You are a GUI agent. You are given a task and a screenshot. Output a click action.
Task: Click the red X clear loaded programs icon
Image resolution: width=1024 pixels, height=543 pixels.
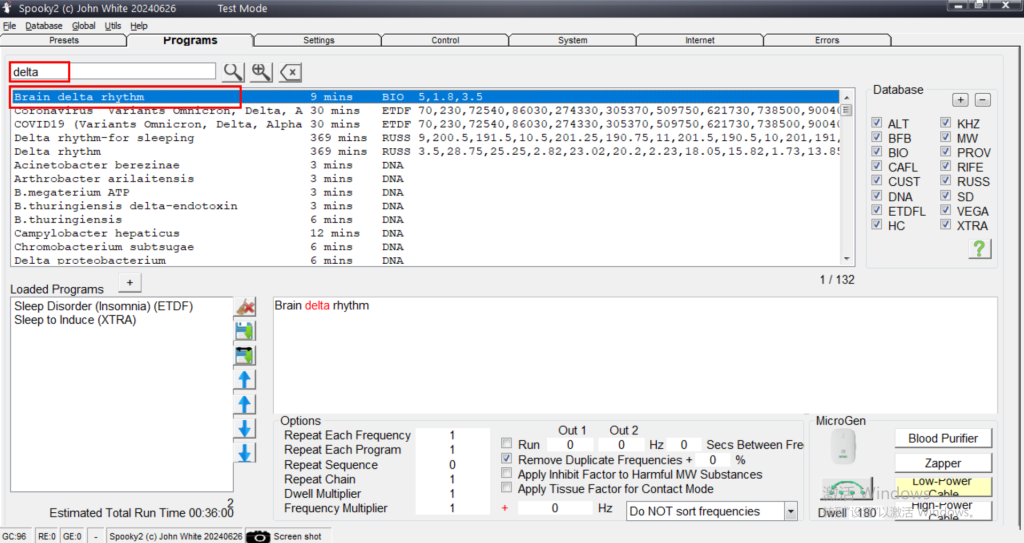click(x=244, y=307)
